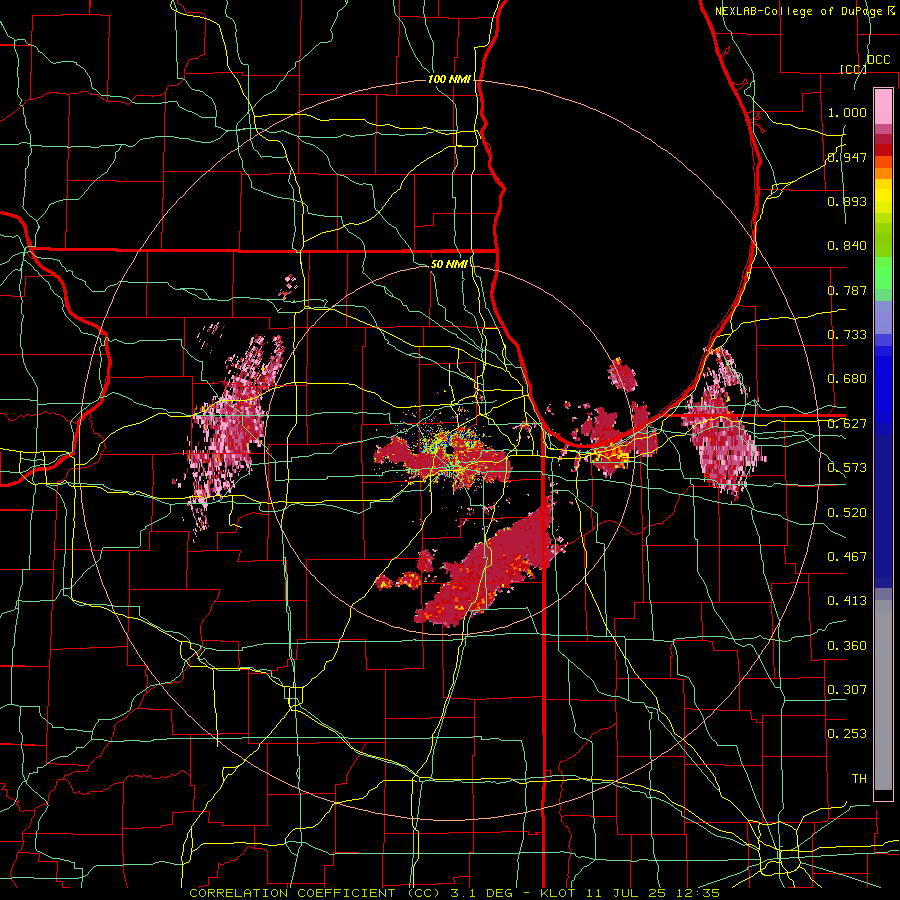Image resolution: width=900 pixels, height=900 pixels.
Task: Click the 0.947 scale value
Action: tap(847, 157)
